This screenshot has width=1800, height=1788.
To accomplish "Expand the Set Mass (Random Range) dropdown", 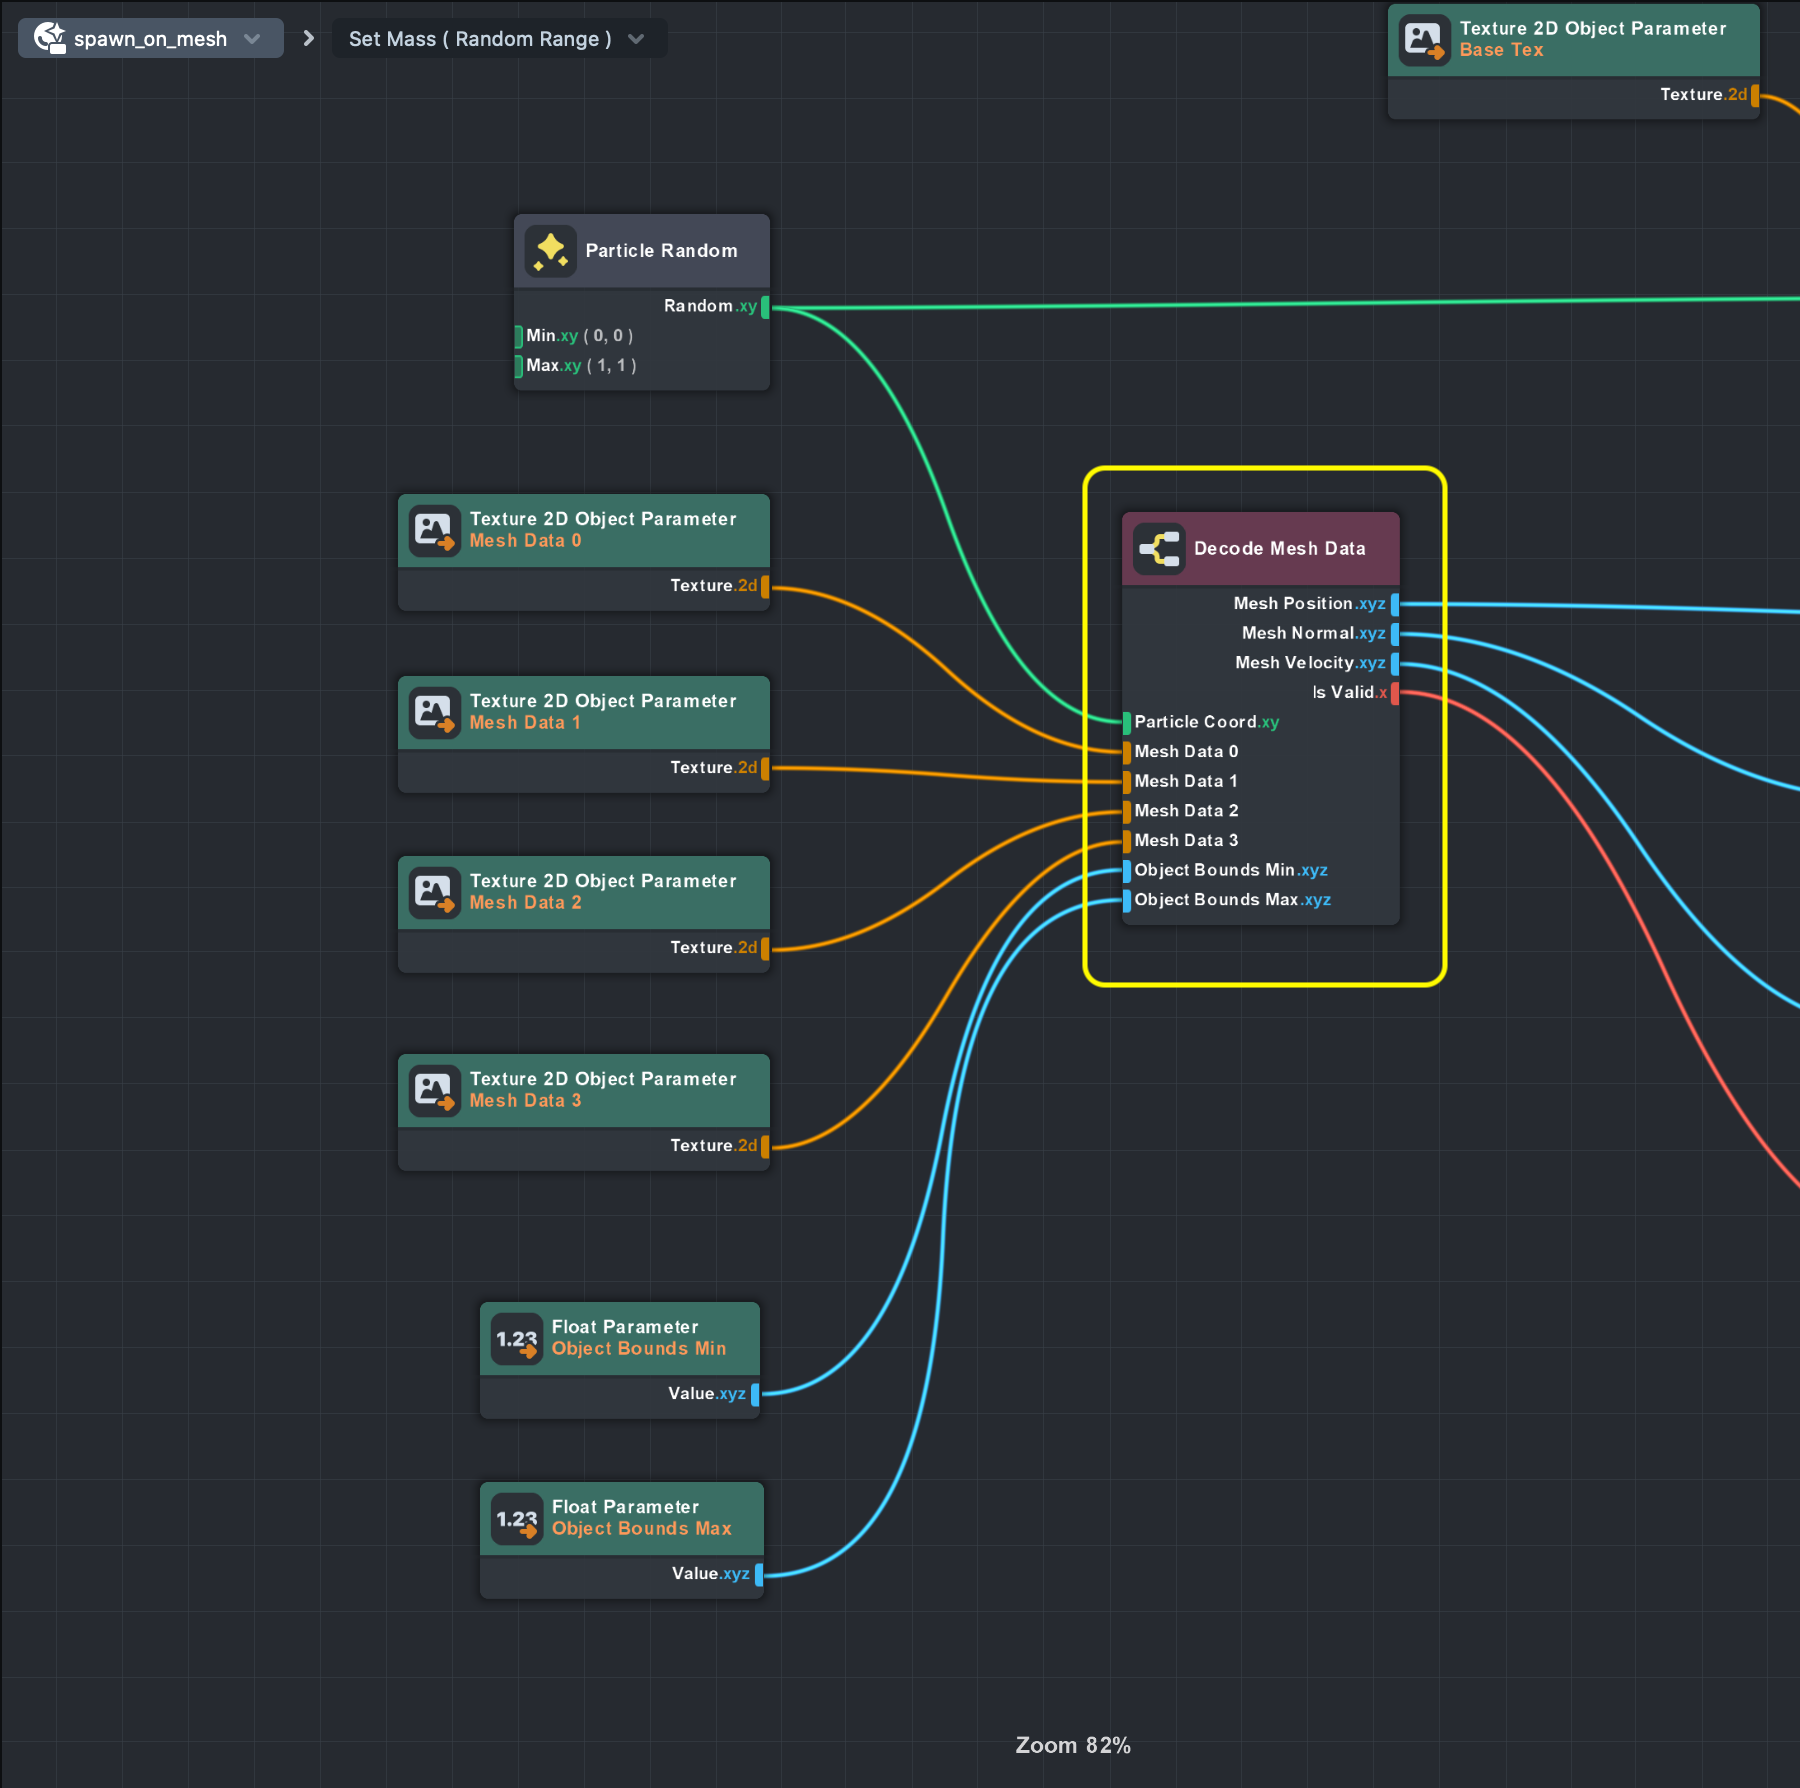I will coord(636,39).
